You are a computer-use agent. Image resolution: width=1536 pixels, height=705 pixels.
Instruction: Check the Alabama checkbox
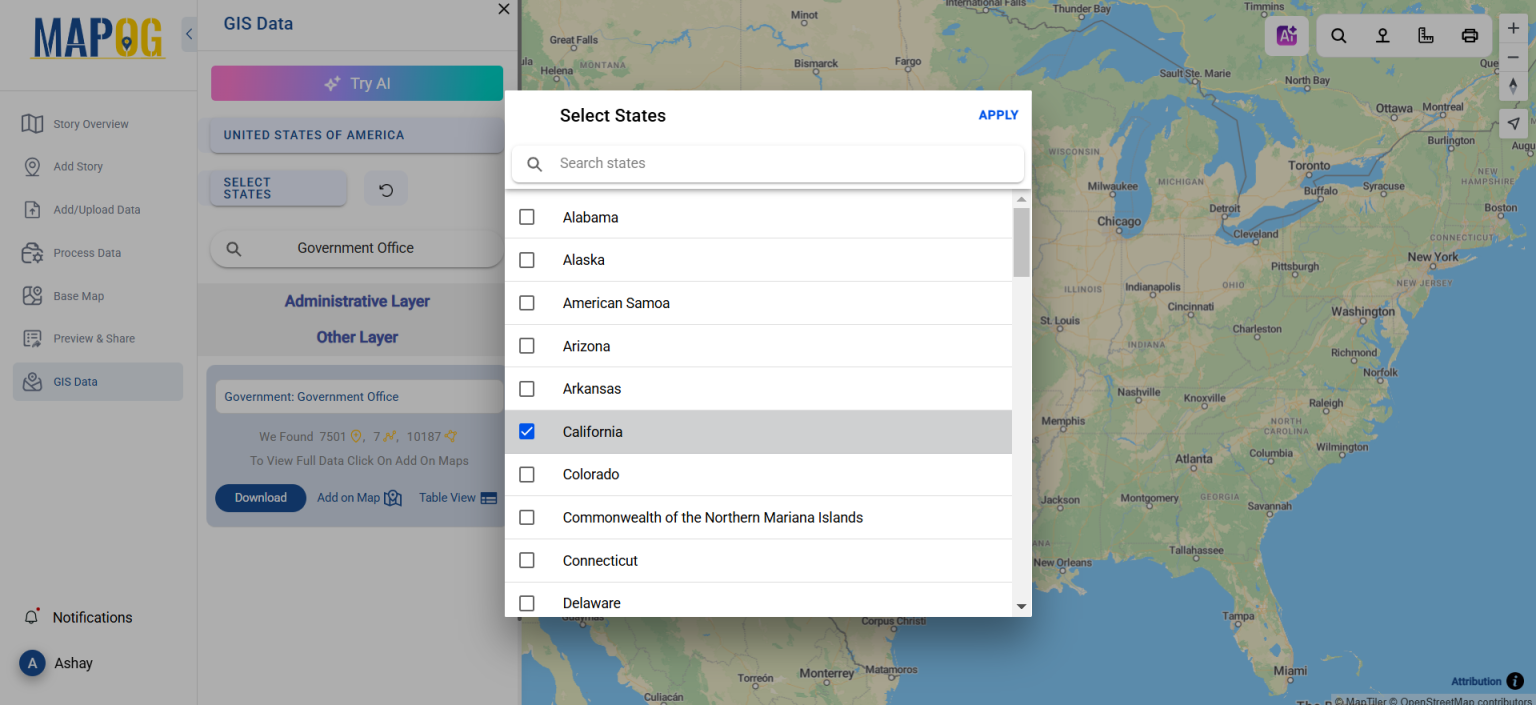527,216
